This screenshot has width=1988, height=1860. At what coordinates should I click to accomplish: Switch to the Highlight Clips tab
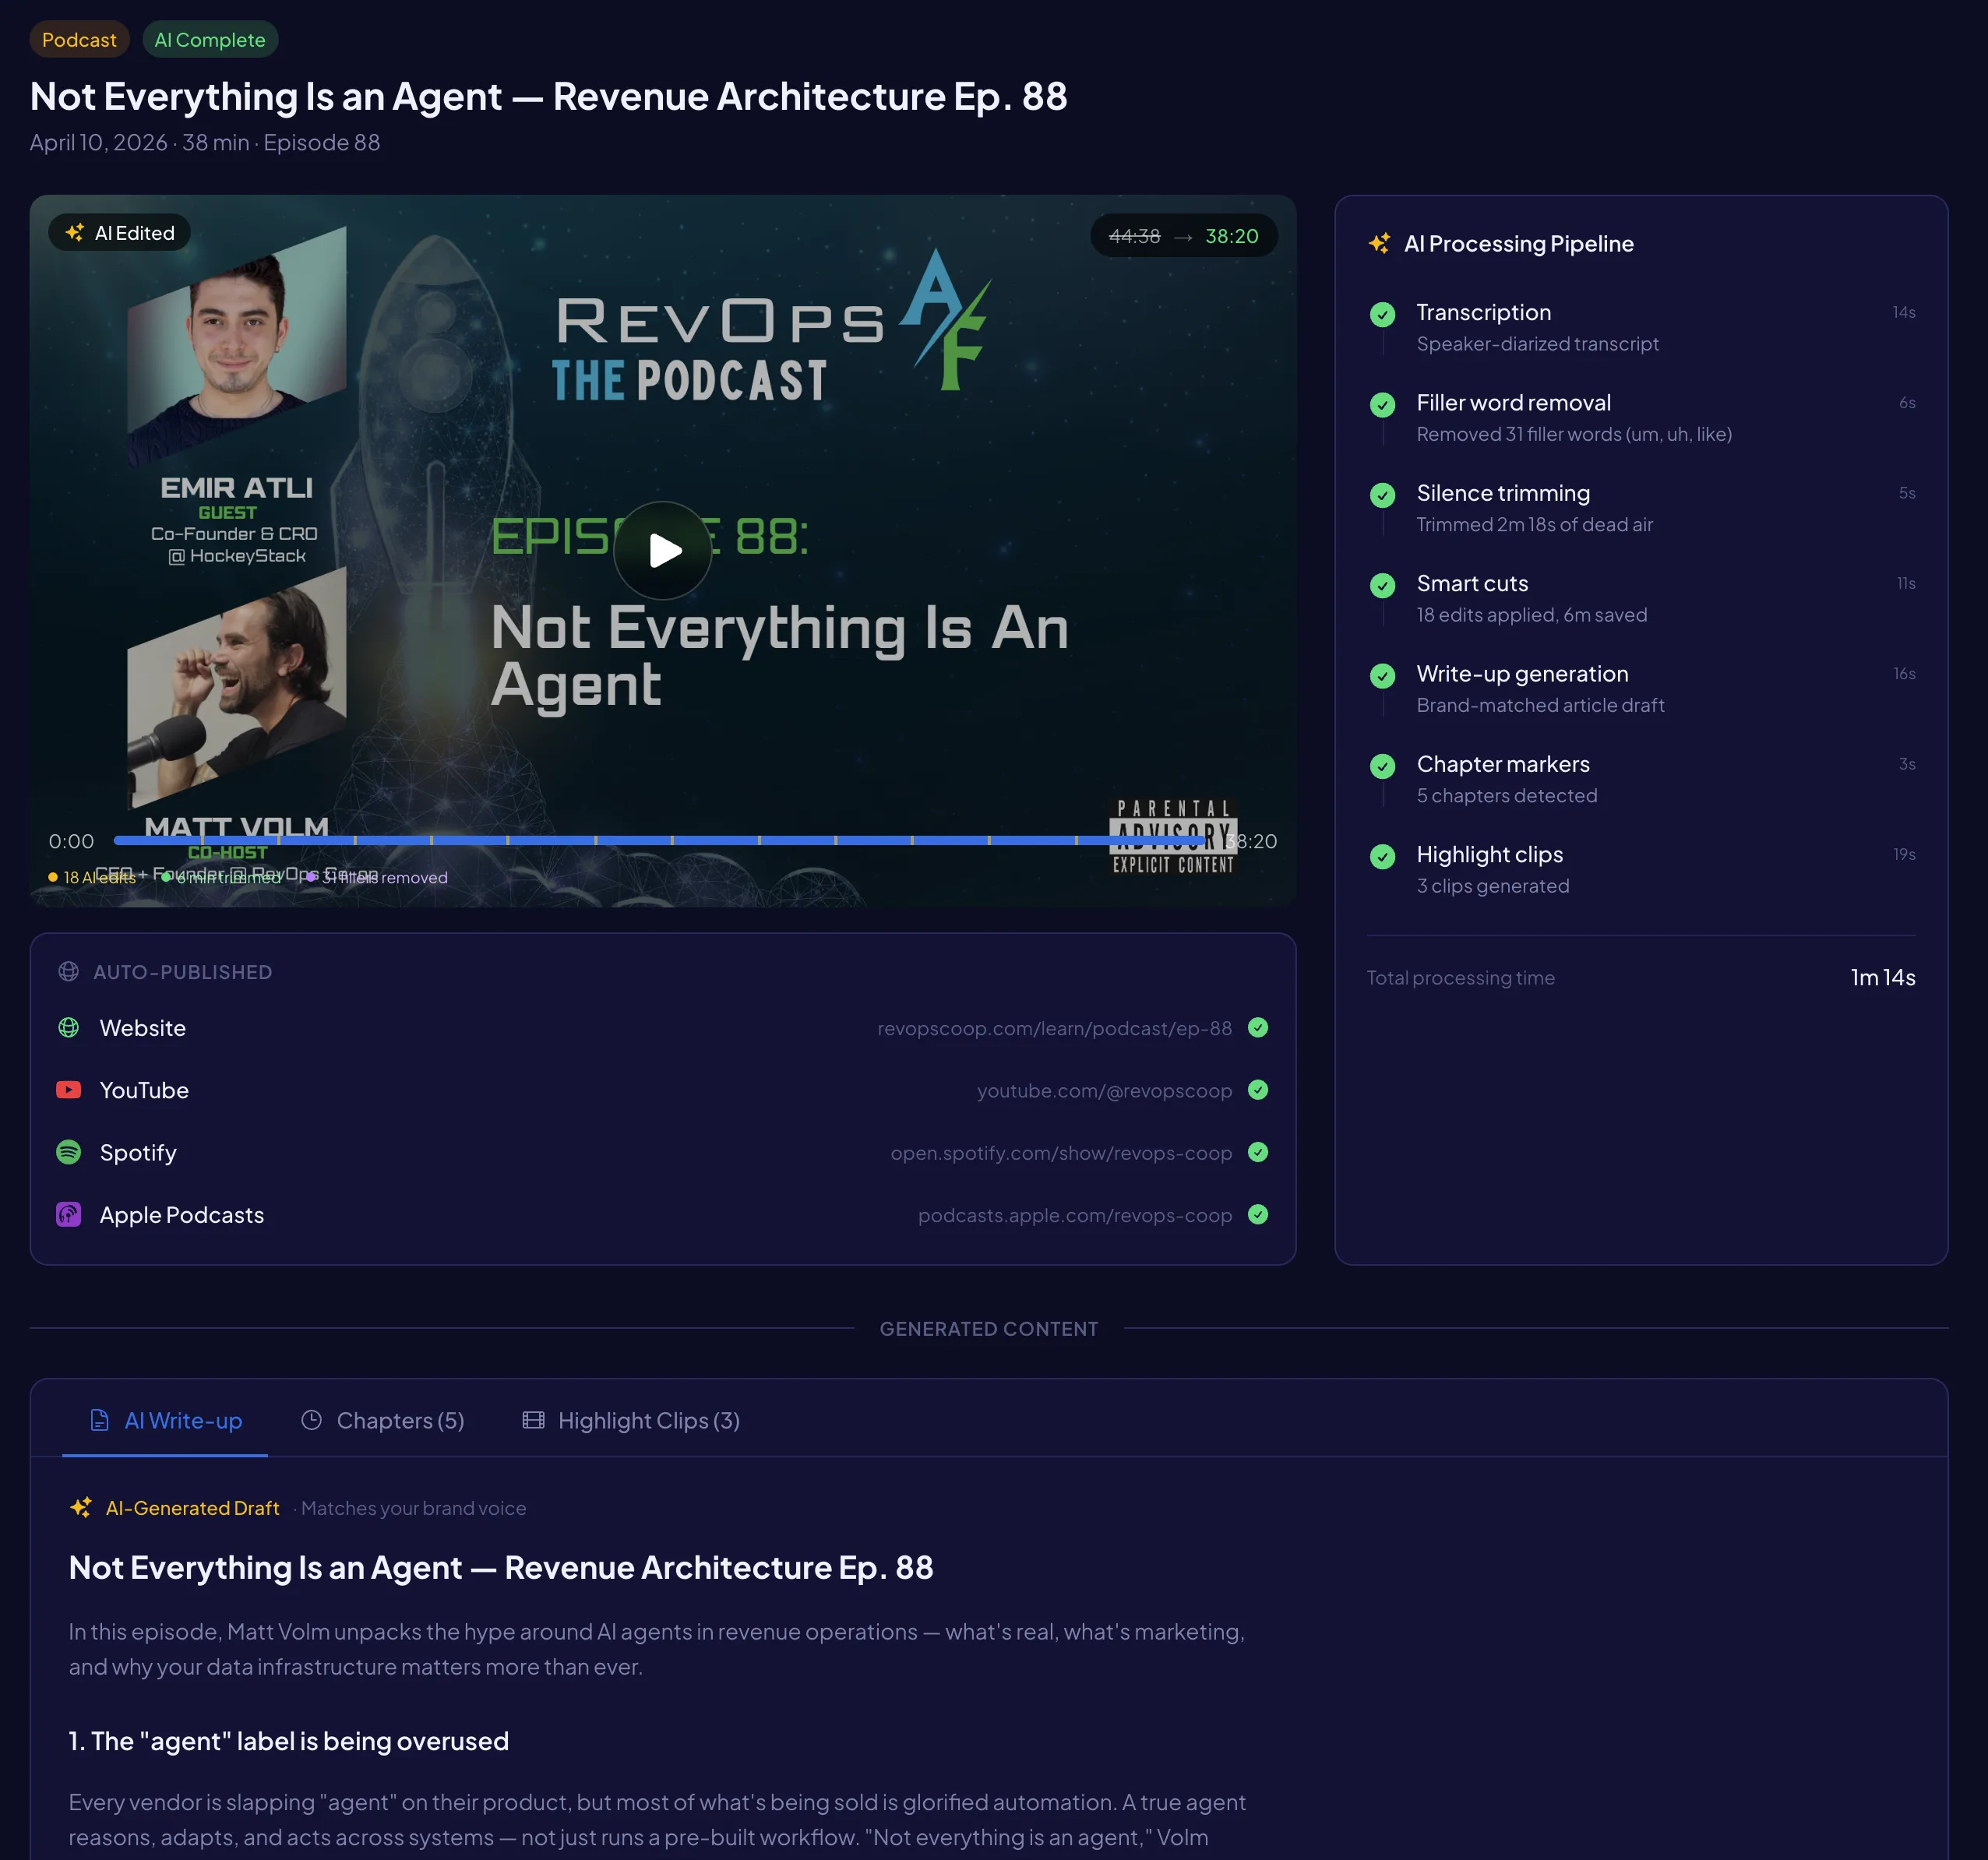coord(648,1420)
